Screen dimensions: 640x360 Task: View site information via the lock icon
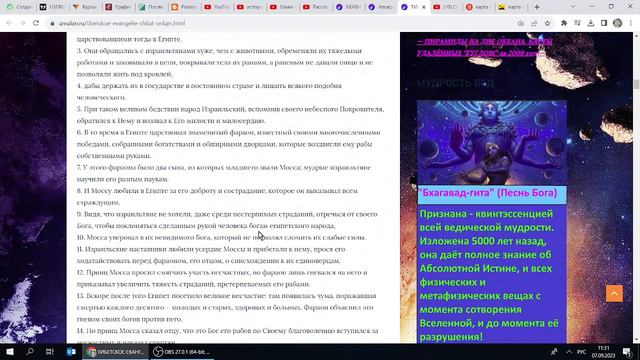pos(52,23)
